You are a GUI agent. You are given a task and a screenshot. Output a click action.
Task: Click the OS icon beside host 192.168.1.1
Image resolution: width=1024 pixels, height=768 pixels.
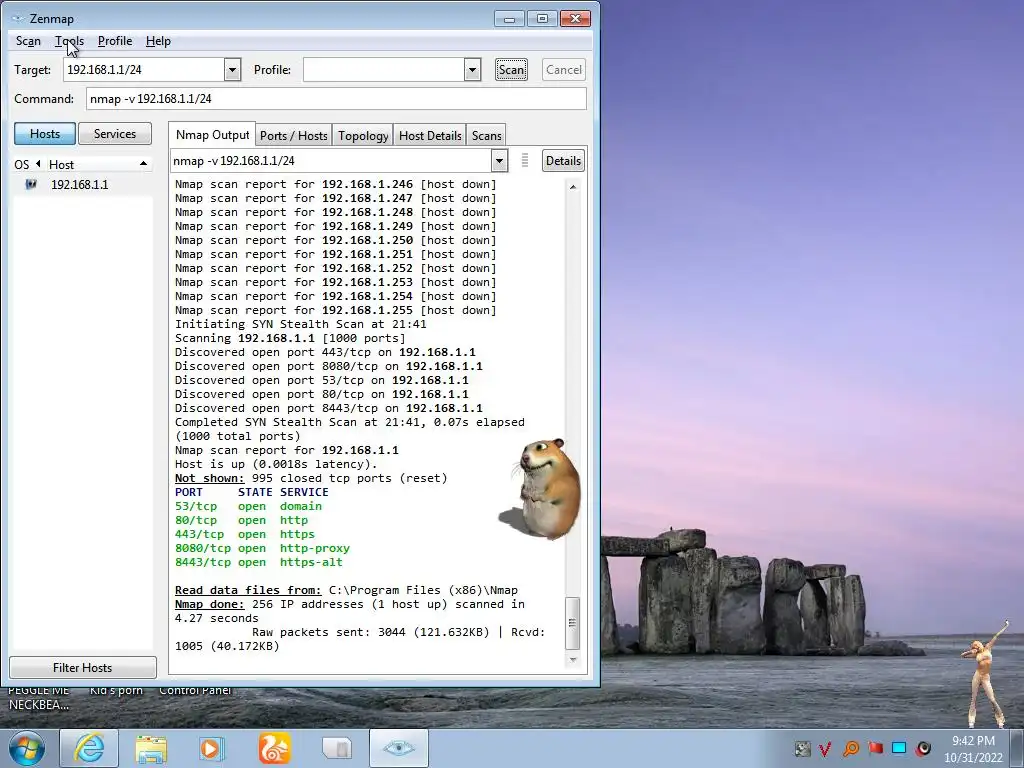31,185
